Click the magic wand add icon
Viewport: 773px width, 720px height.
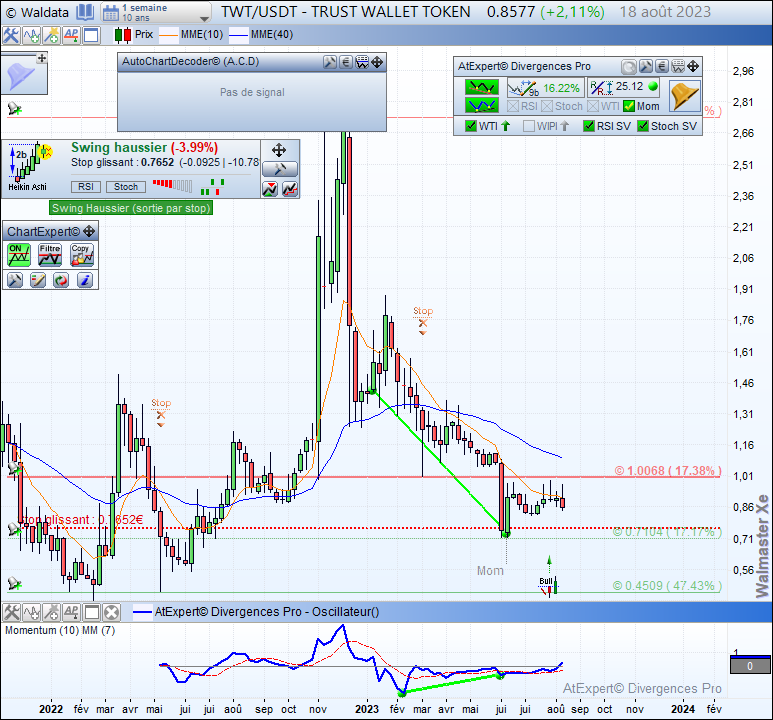(51, 35)
